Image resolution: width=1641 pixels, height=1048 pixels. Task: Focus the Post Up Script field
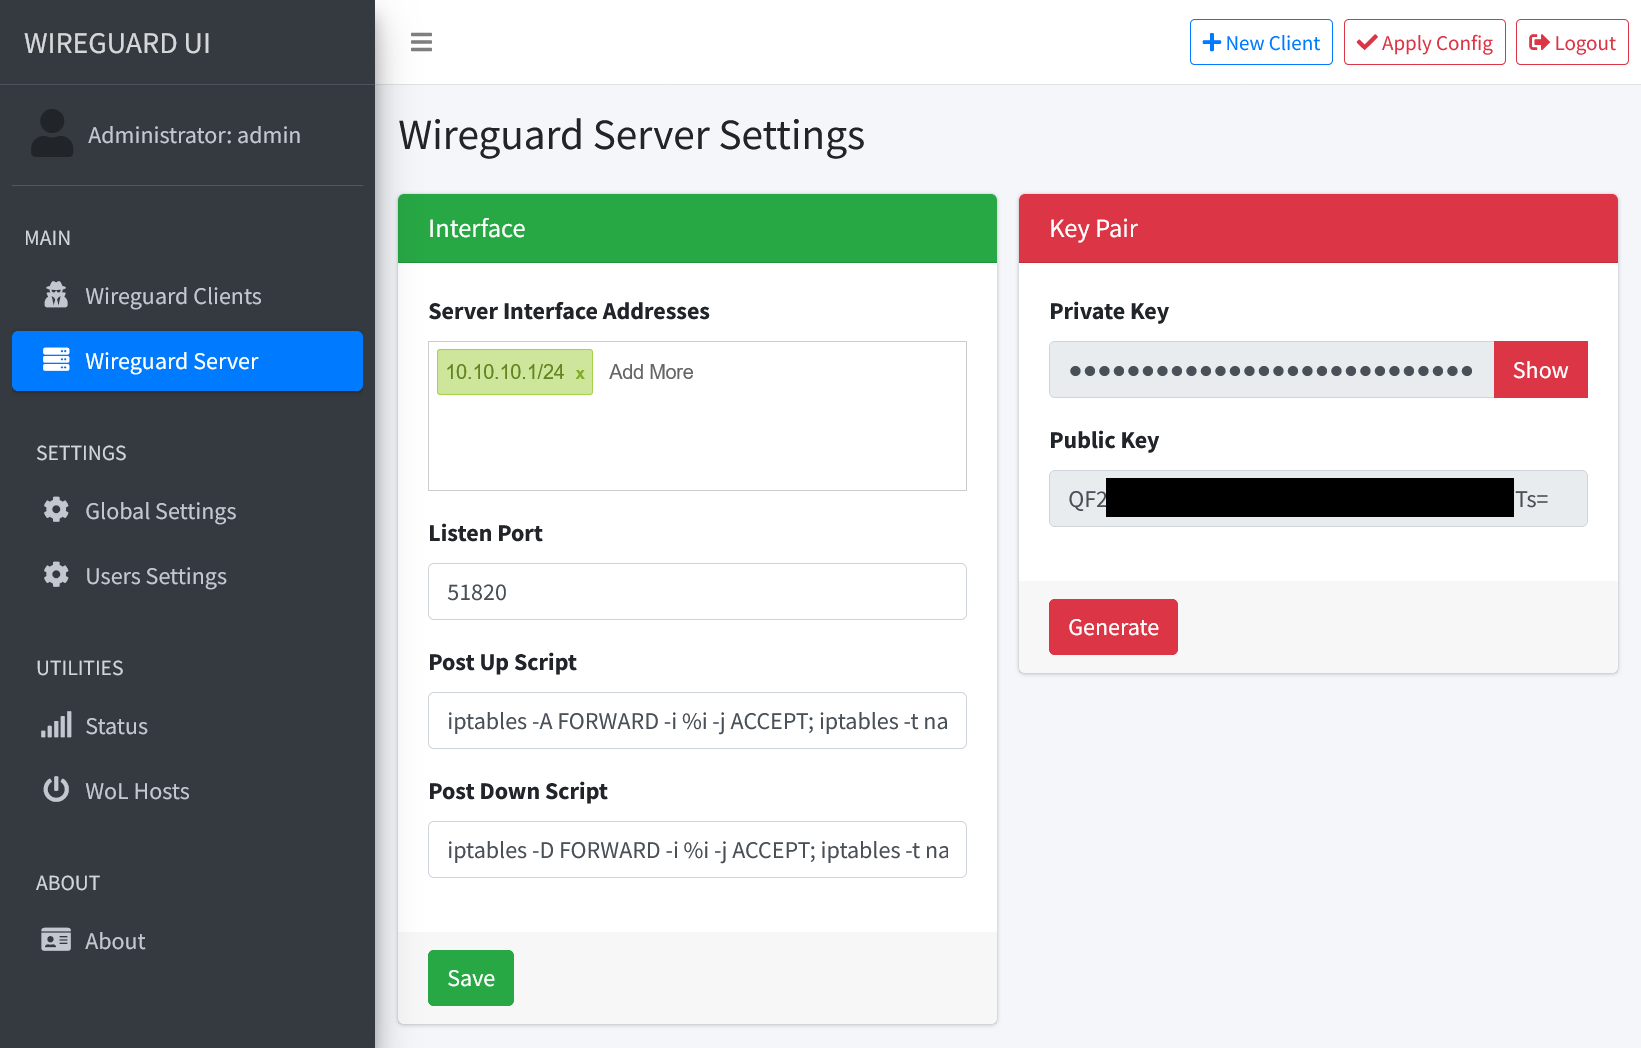(x=697, y=721)
